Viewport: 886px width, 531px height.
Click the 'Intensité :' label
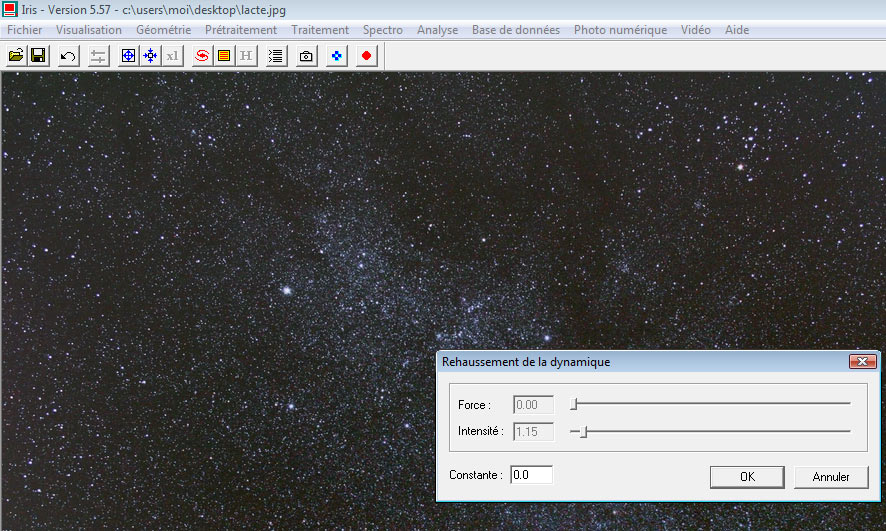(480, 431)
